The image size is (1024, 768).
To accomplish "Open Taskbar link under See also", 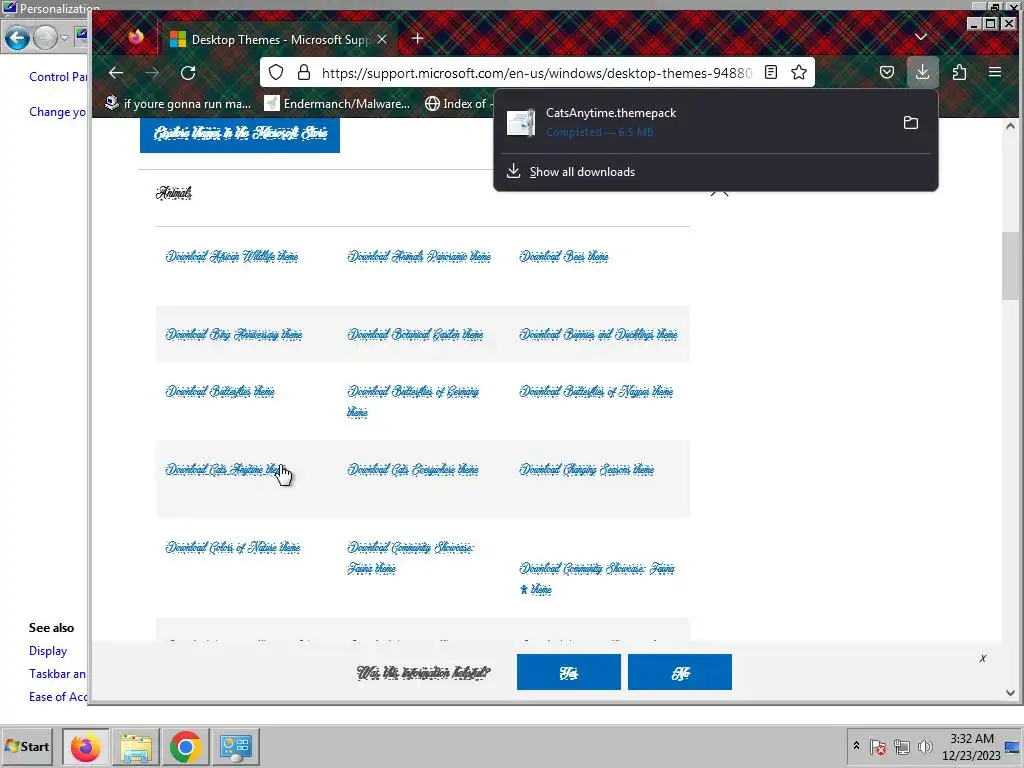I will point(57,673).
